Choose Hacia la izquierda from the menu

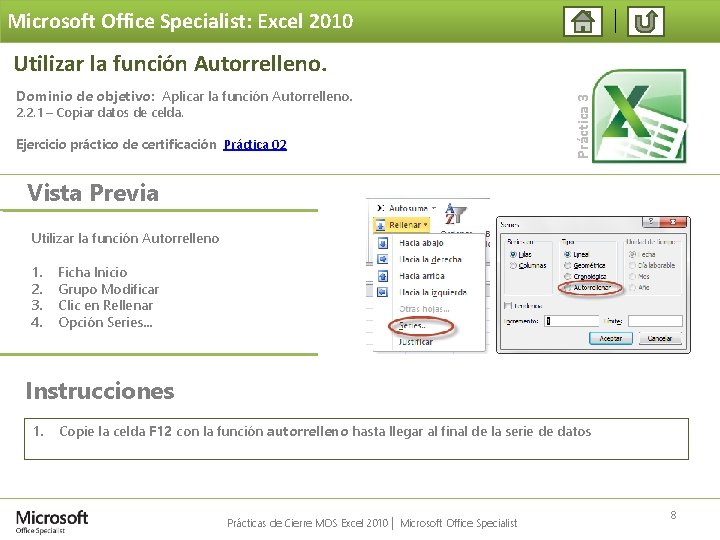[x=433, y=292]
